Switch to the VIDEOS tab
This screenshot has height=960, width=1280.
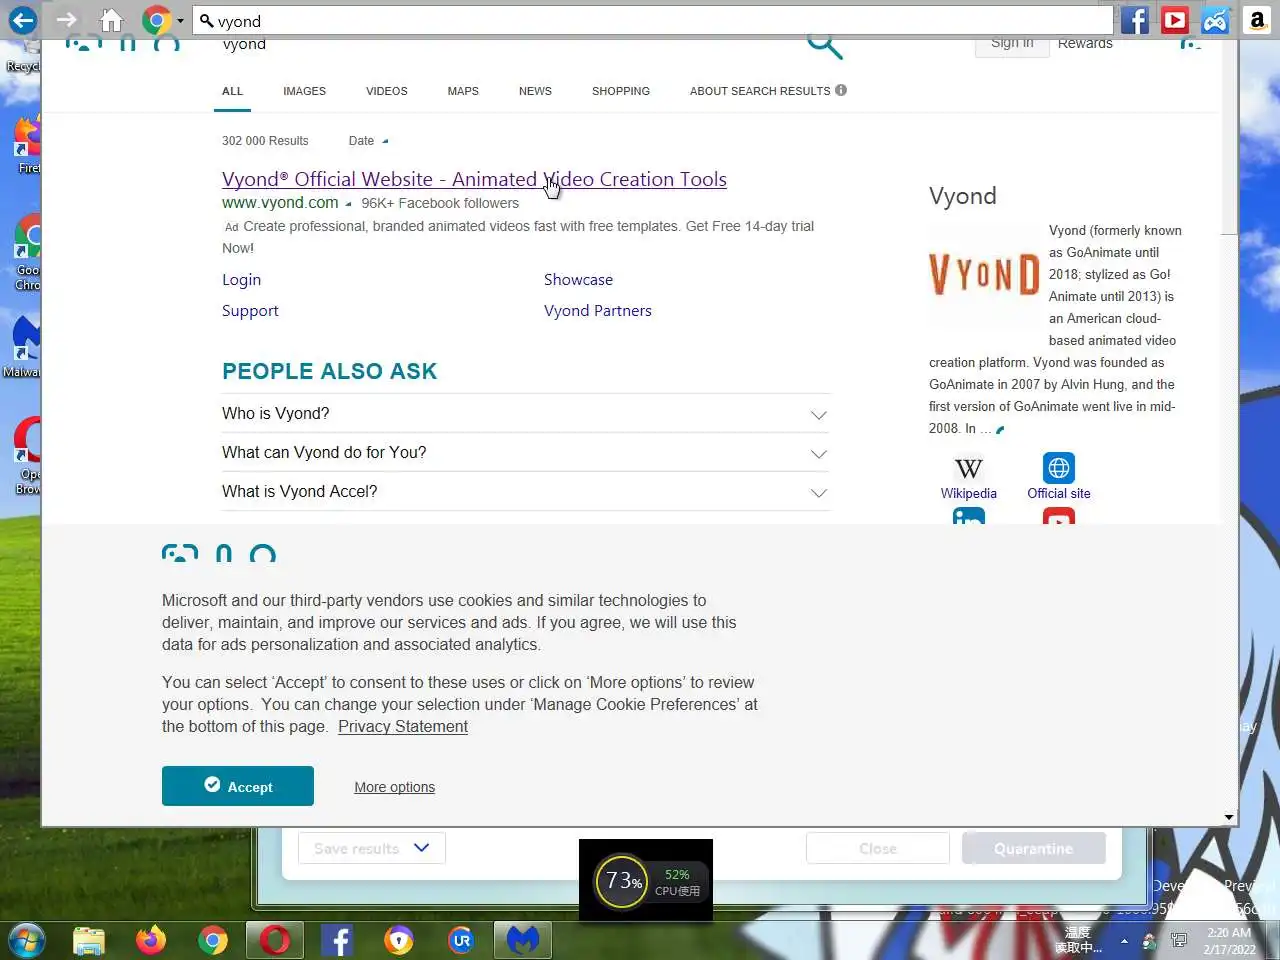[386, 91]
